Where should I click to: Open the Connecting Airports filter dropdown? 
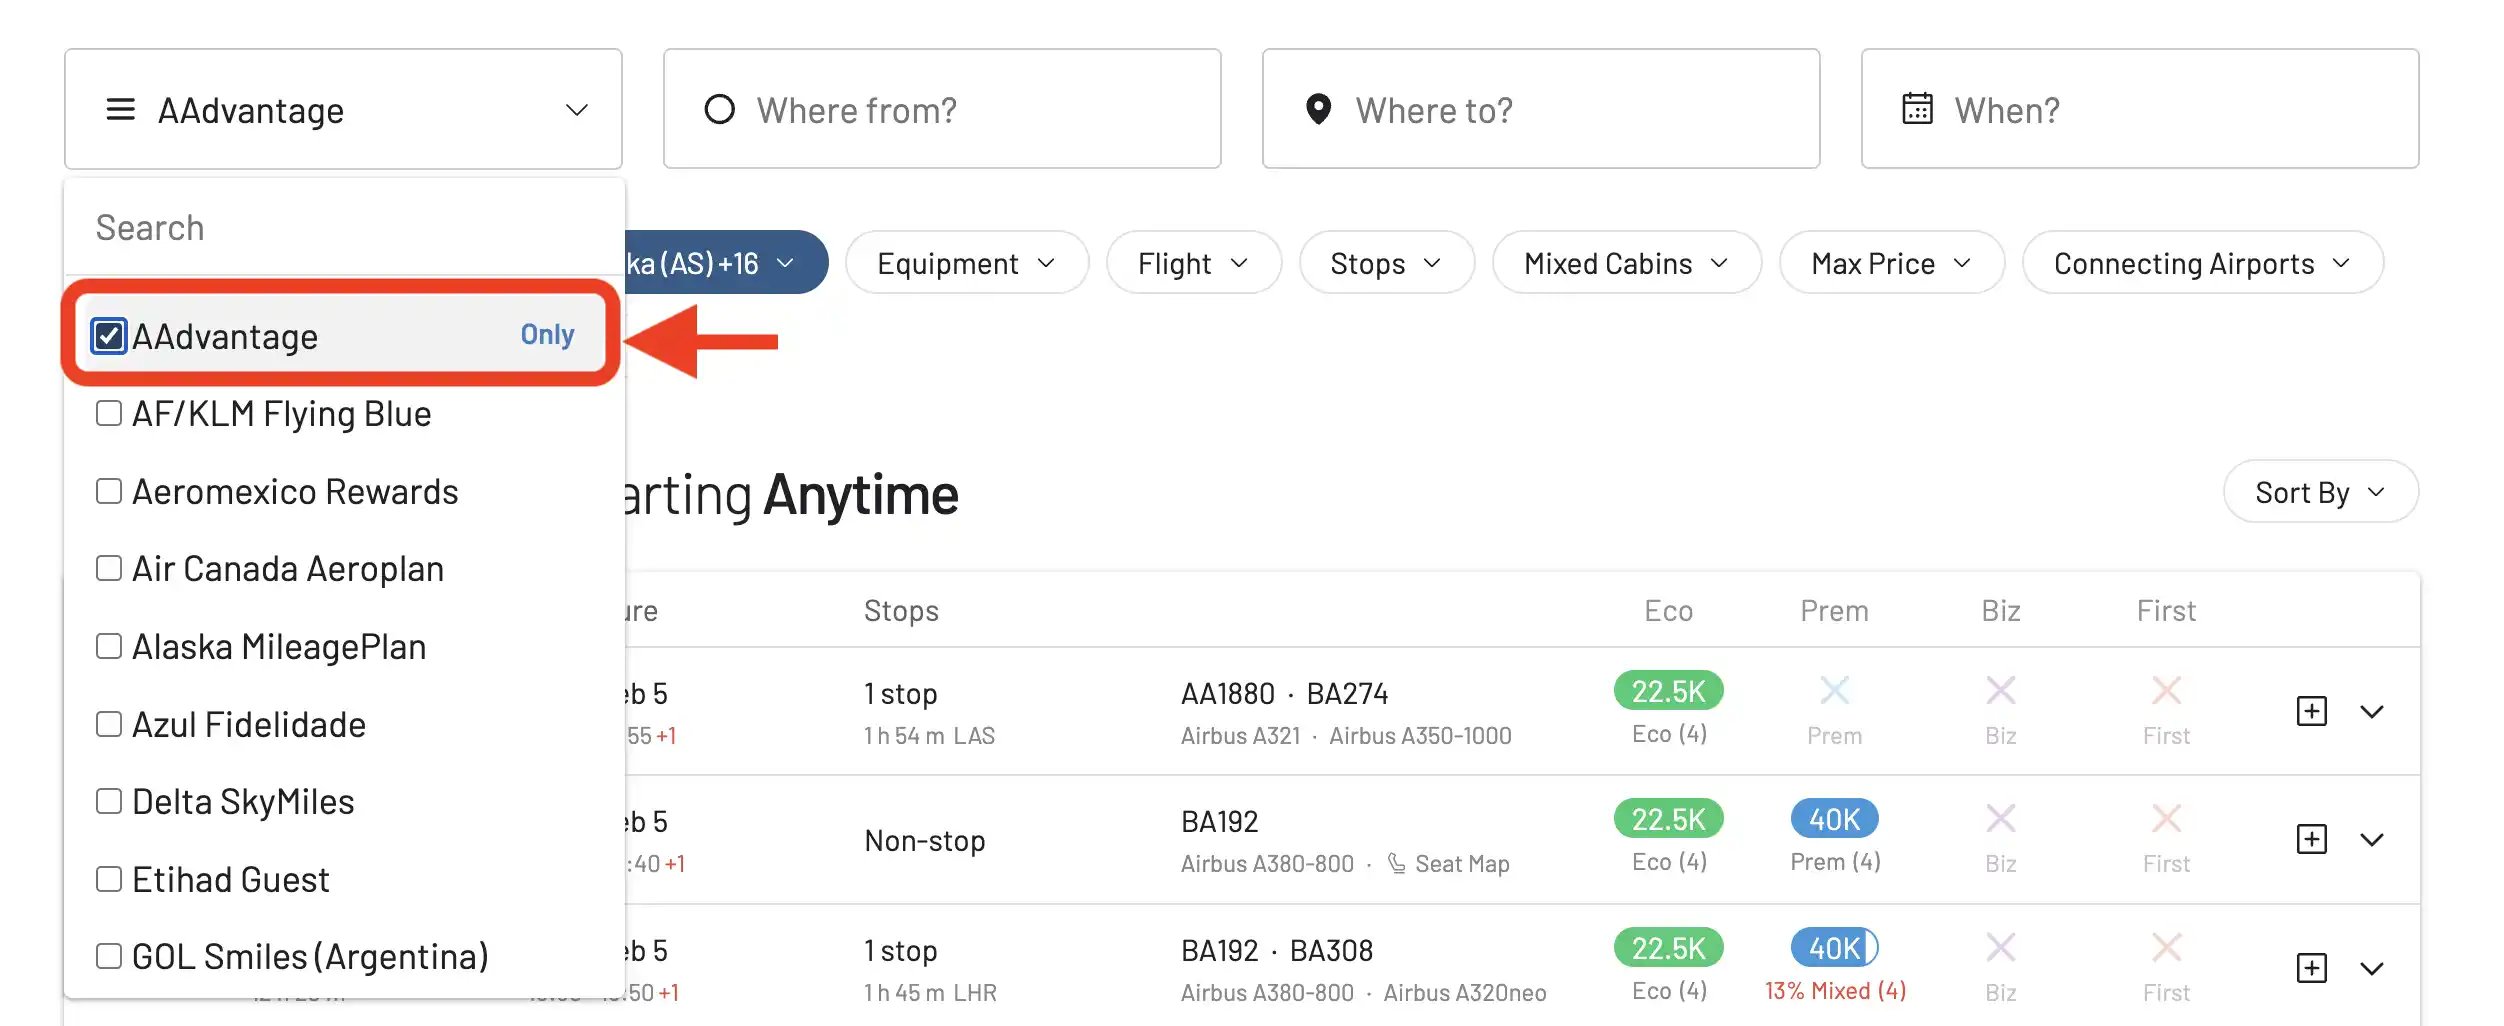2202,263
